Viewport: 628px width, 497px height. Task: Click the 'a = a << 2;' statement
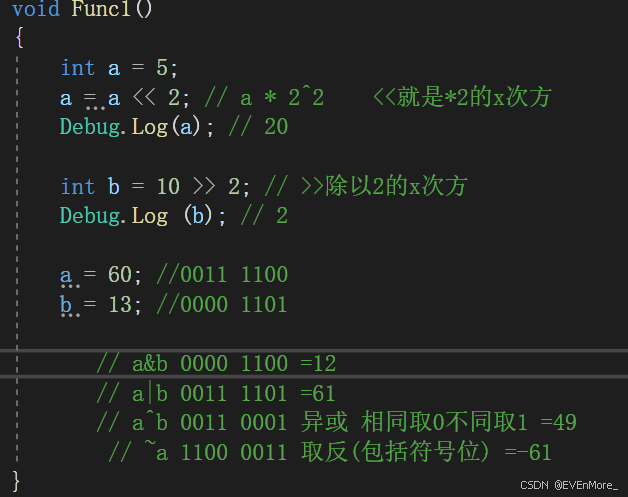[x=125, y=98]
